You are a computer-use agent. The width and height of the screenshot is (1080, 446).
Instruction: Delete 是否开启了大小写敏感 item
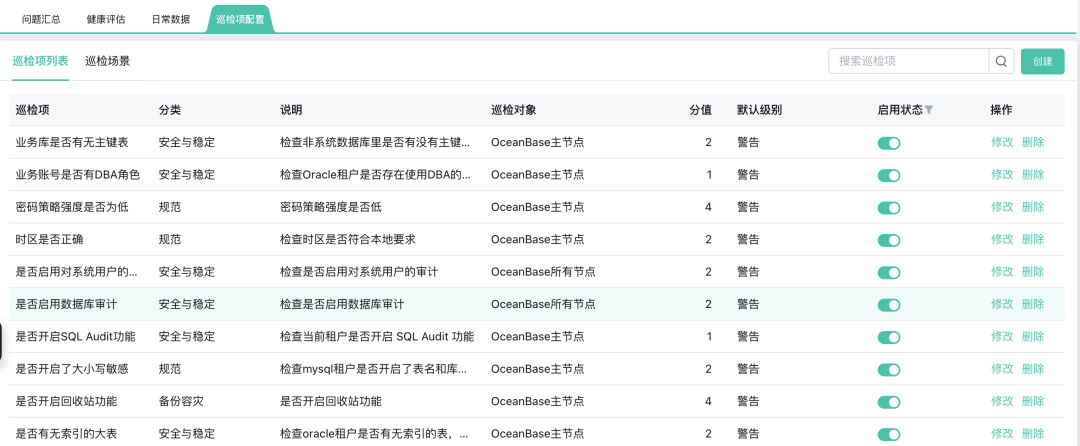pyautogui.click(x=1033, y=369)
